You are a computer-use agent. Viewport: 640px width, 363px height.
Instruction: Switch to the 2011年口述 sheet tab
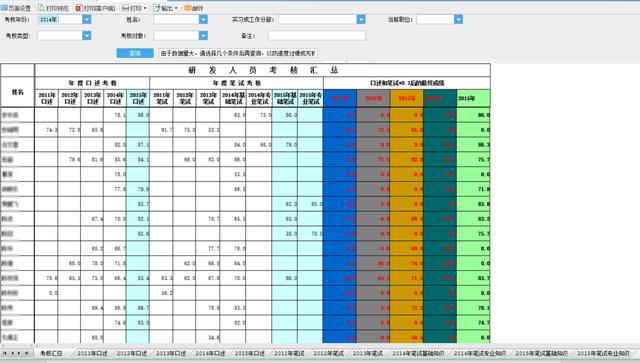(x=92, y=353)
